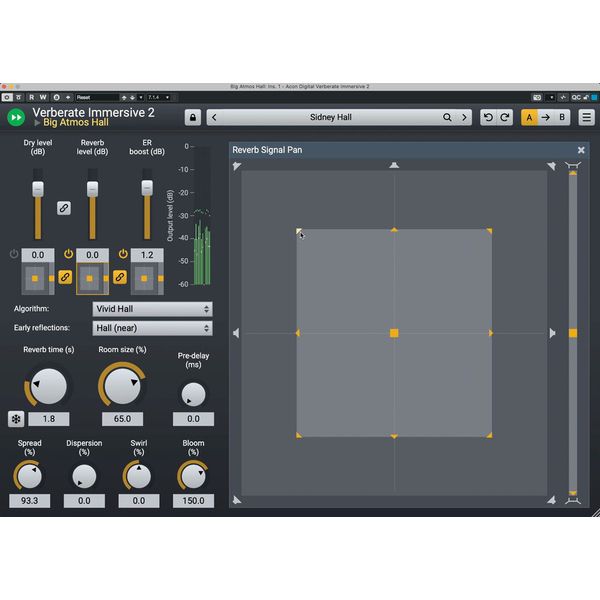Click the Bloom knob
Screen dimensions: 600x600
[193, 477]
